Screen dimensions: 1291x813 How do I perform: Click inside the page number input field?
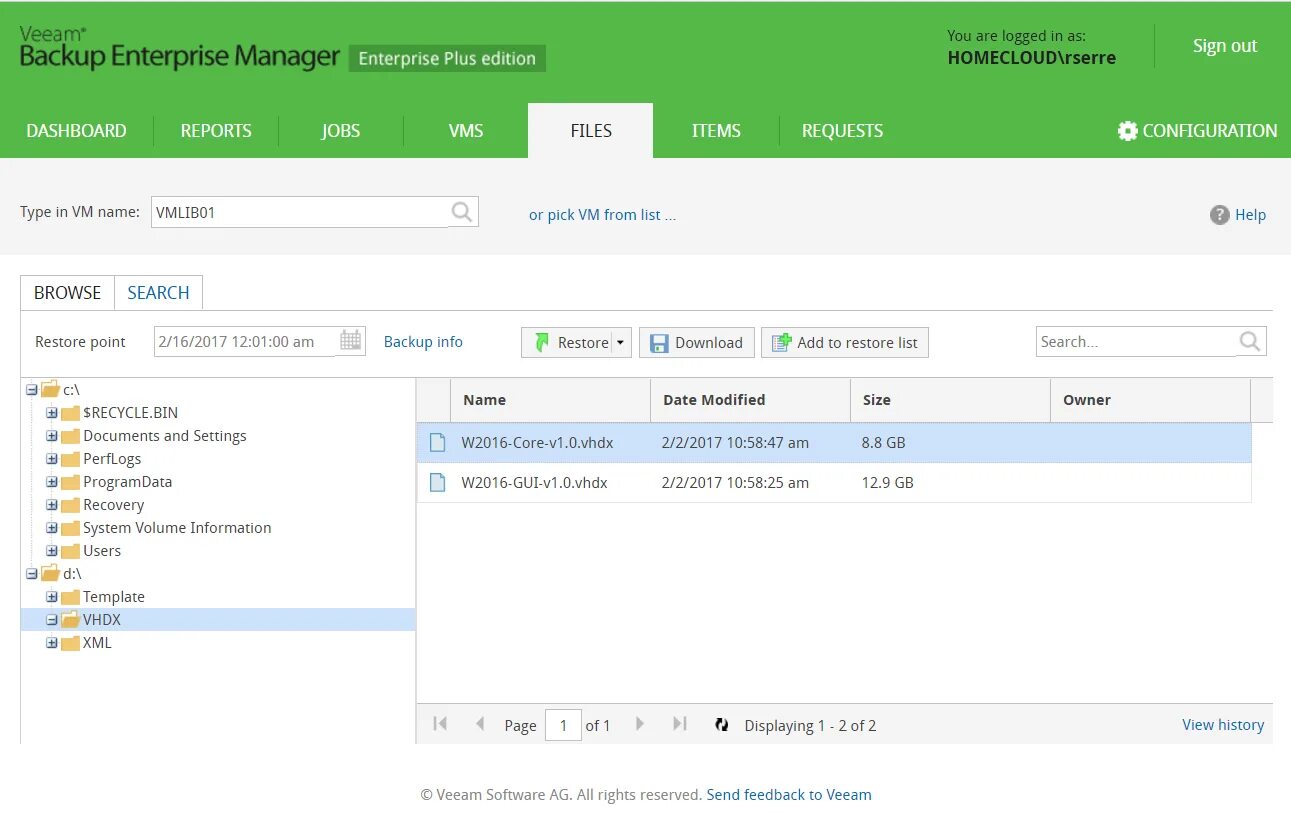click(x=562, y=724)
